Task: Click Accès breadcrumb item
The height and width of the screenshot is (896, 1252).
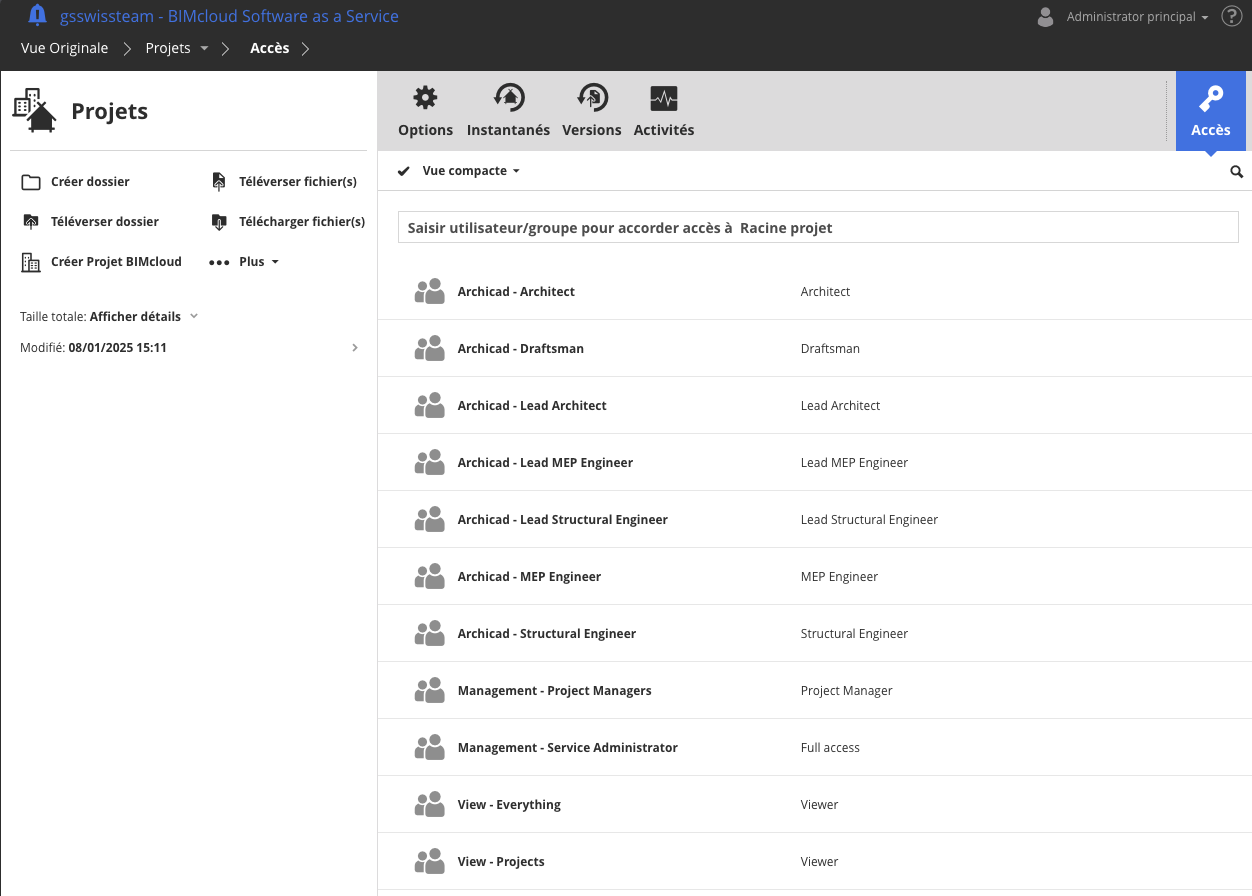Action: (x=270, y=48)
